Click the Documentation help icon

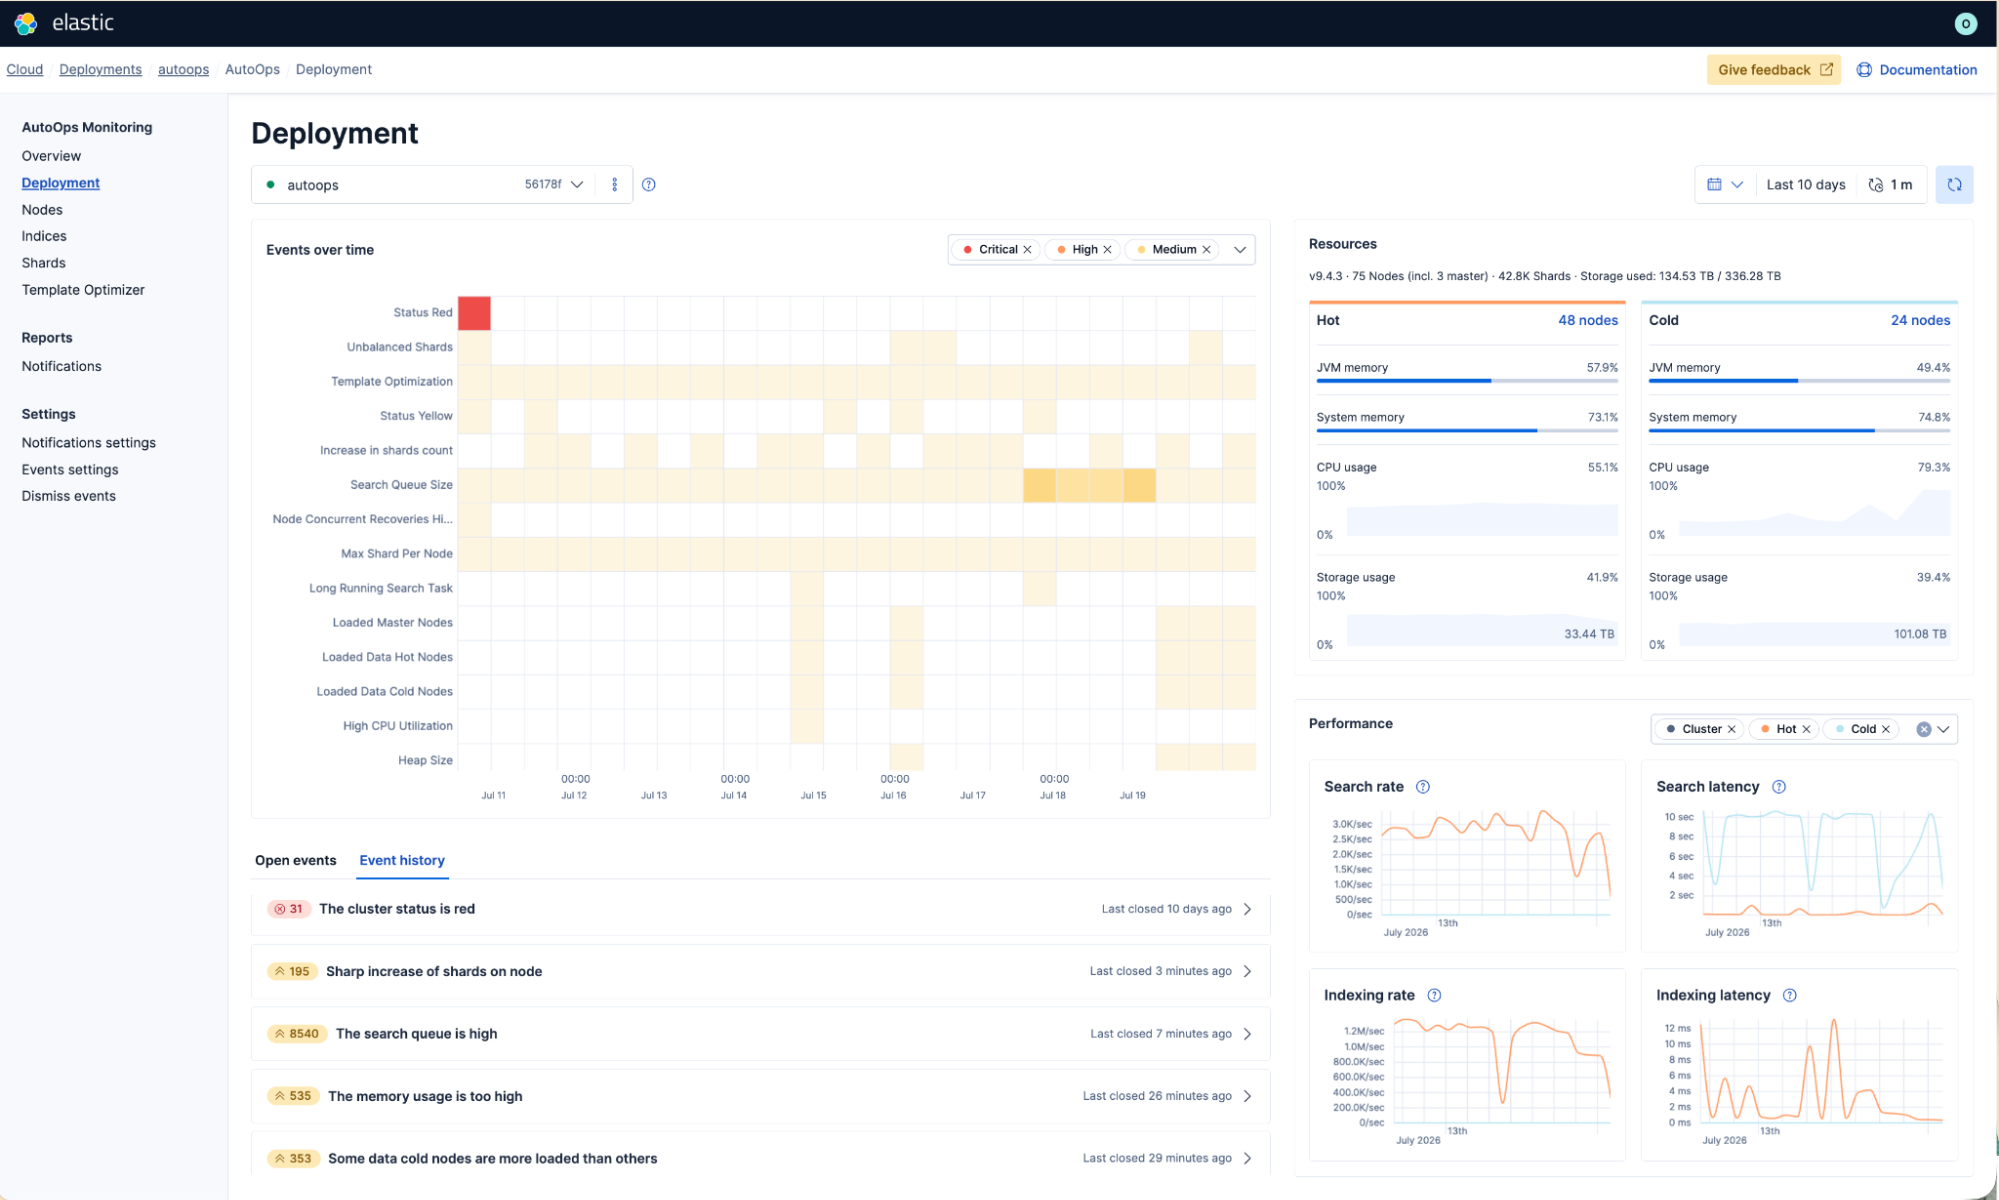click(1864, 70)
